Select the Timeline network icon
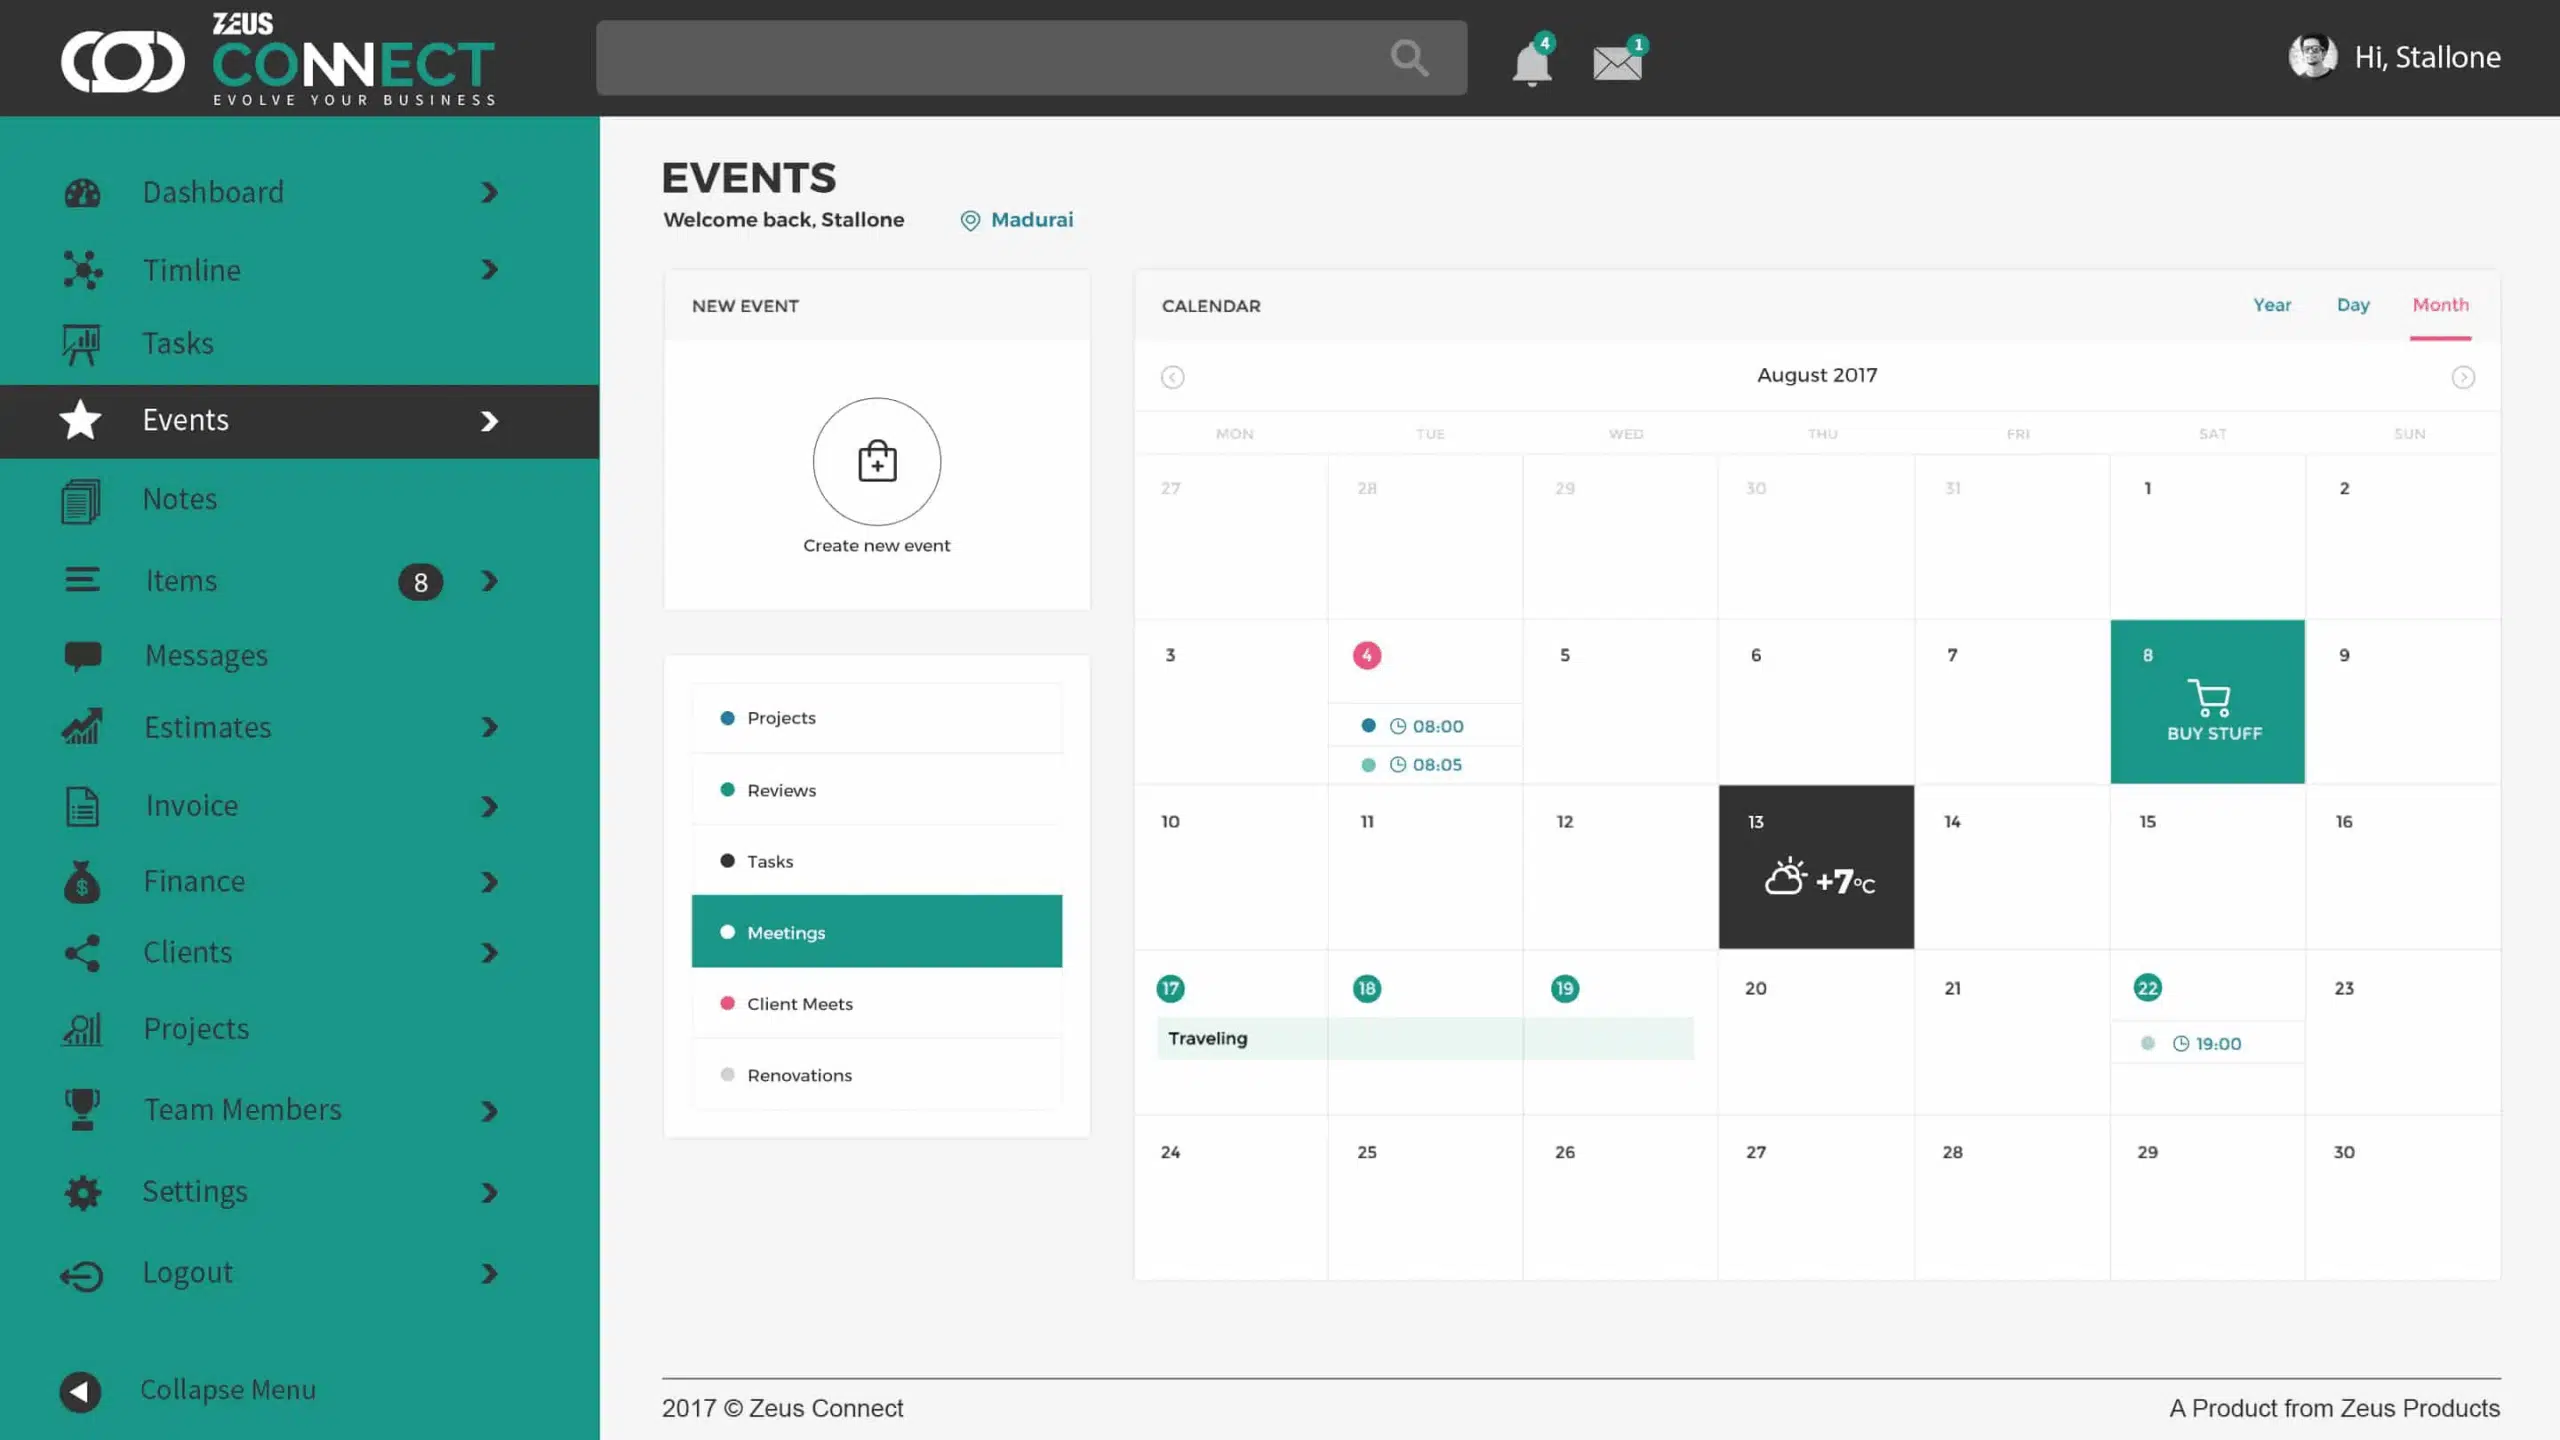 pos(81,270)
